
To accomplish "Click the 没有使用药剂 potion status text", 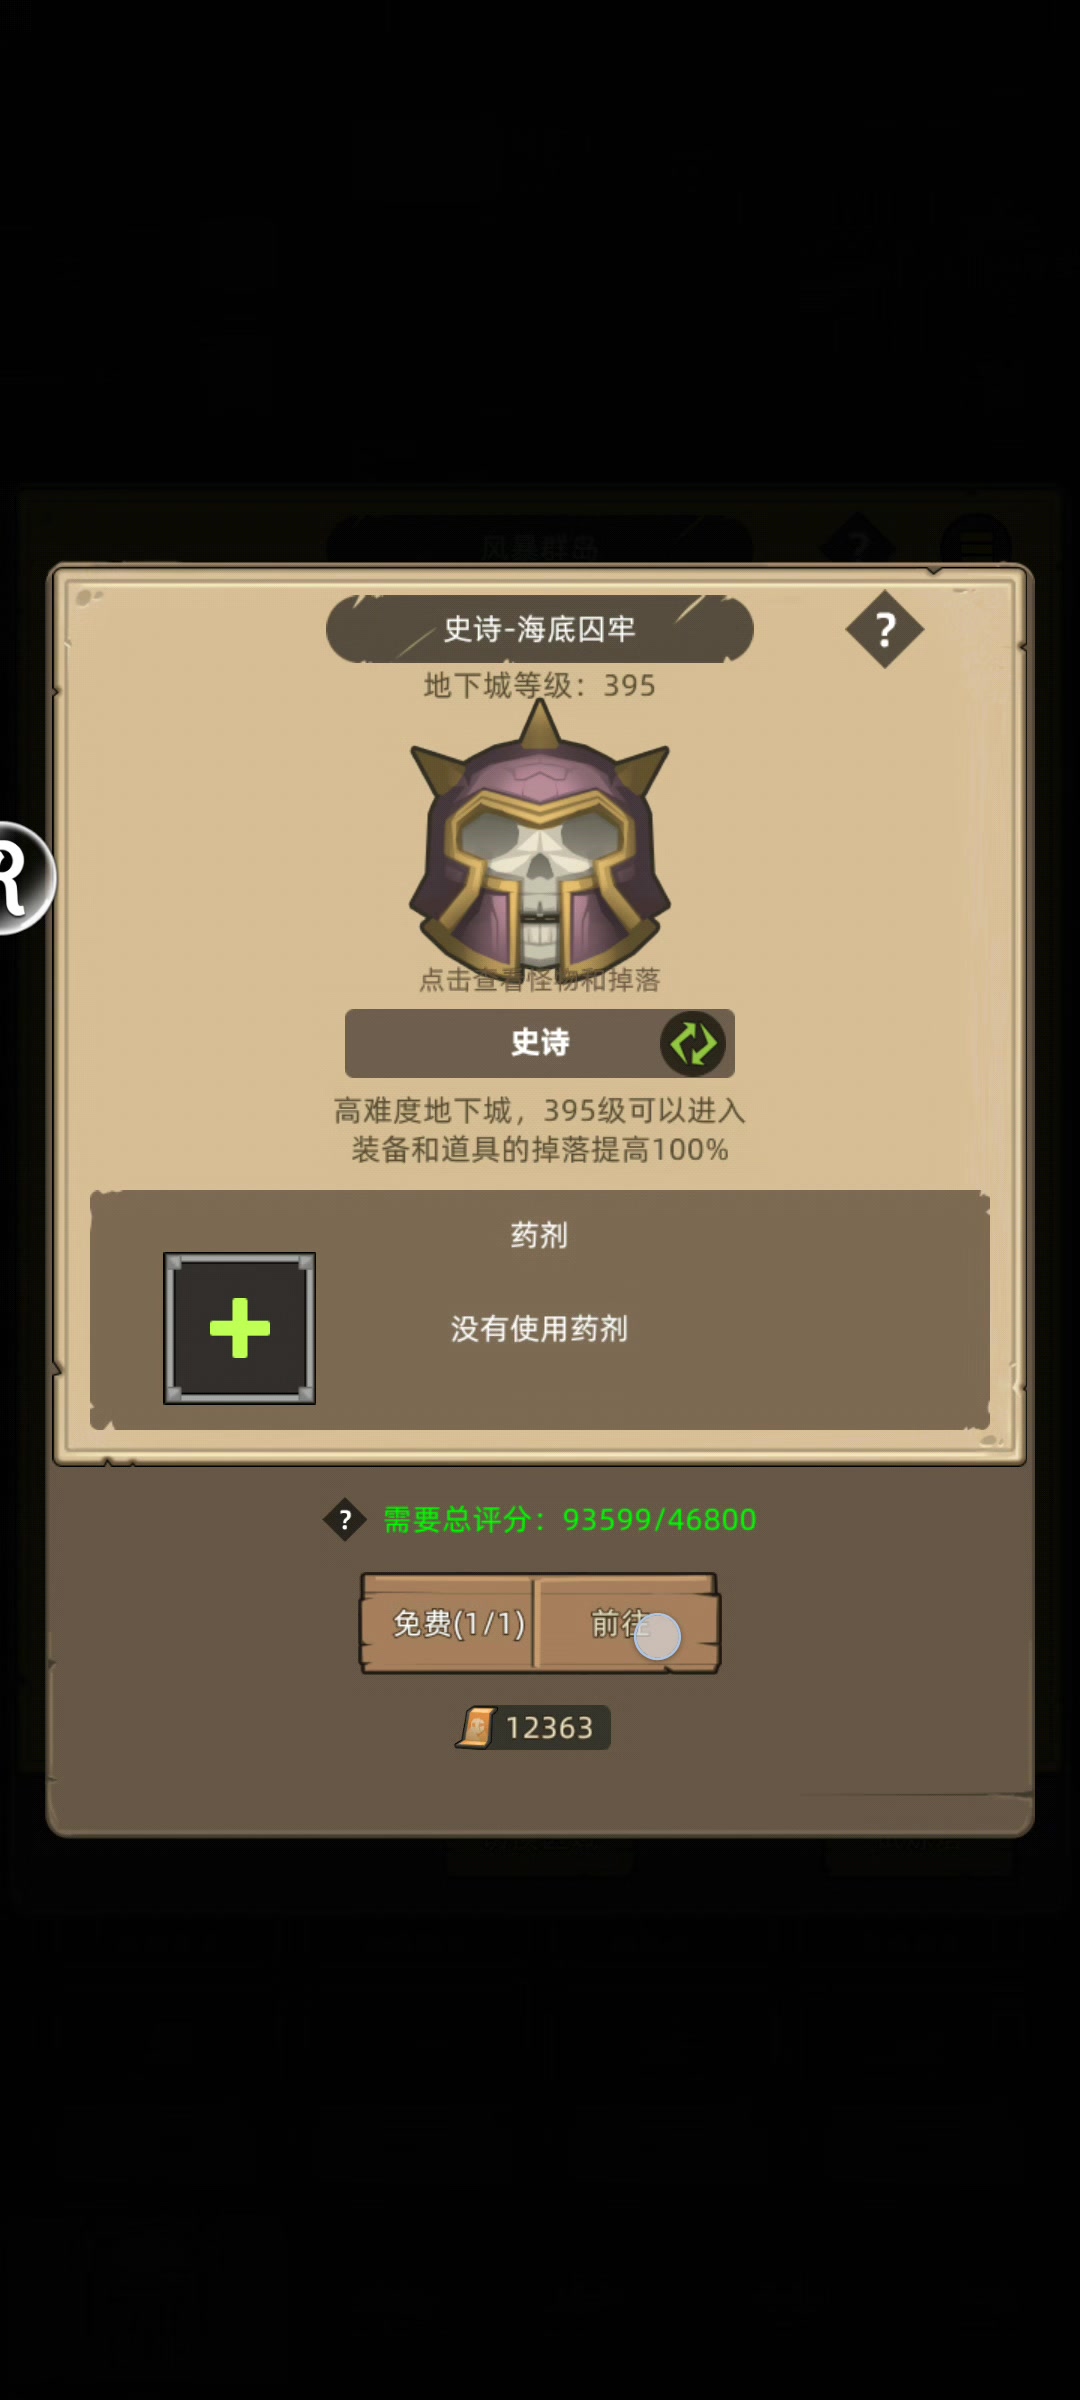I will point(540,1329).
